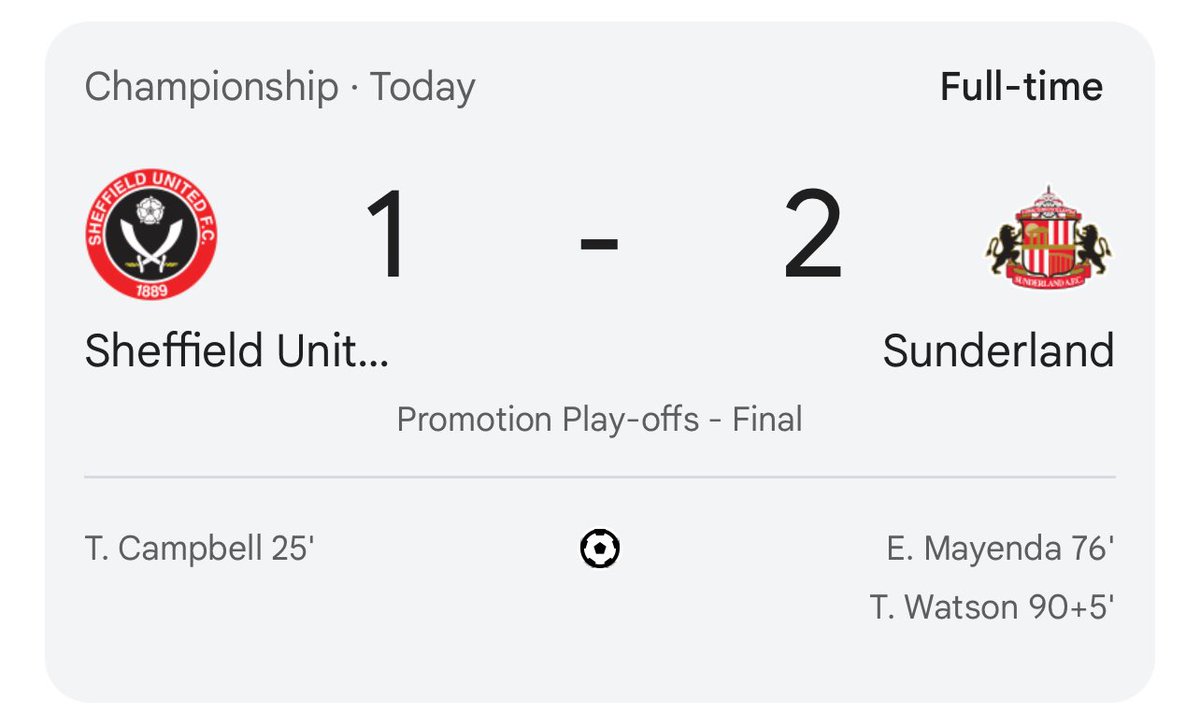Select the Sheffield United team name

pos(238,350)
